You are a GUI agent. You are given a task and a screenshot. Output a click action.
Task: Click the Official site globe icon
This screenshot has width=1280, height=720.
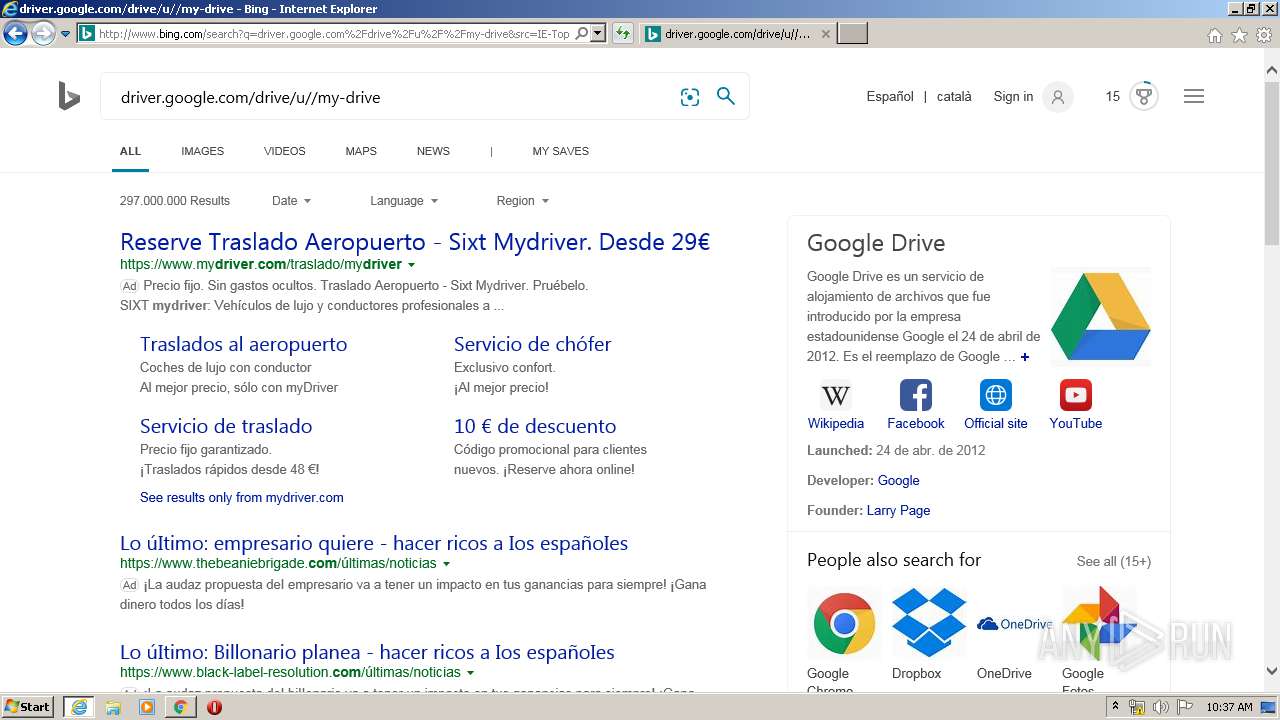(996, 395)
